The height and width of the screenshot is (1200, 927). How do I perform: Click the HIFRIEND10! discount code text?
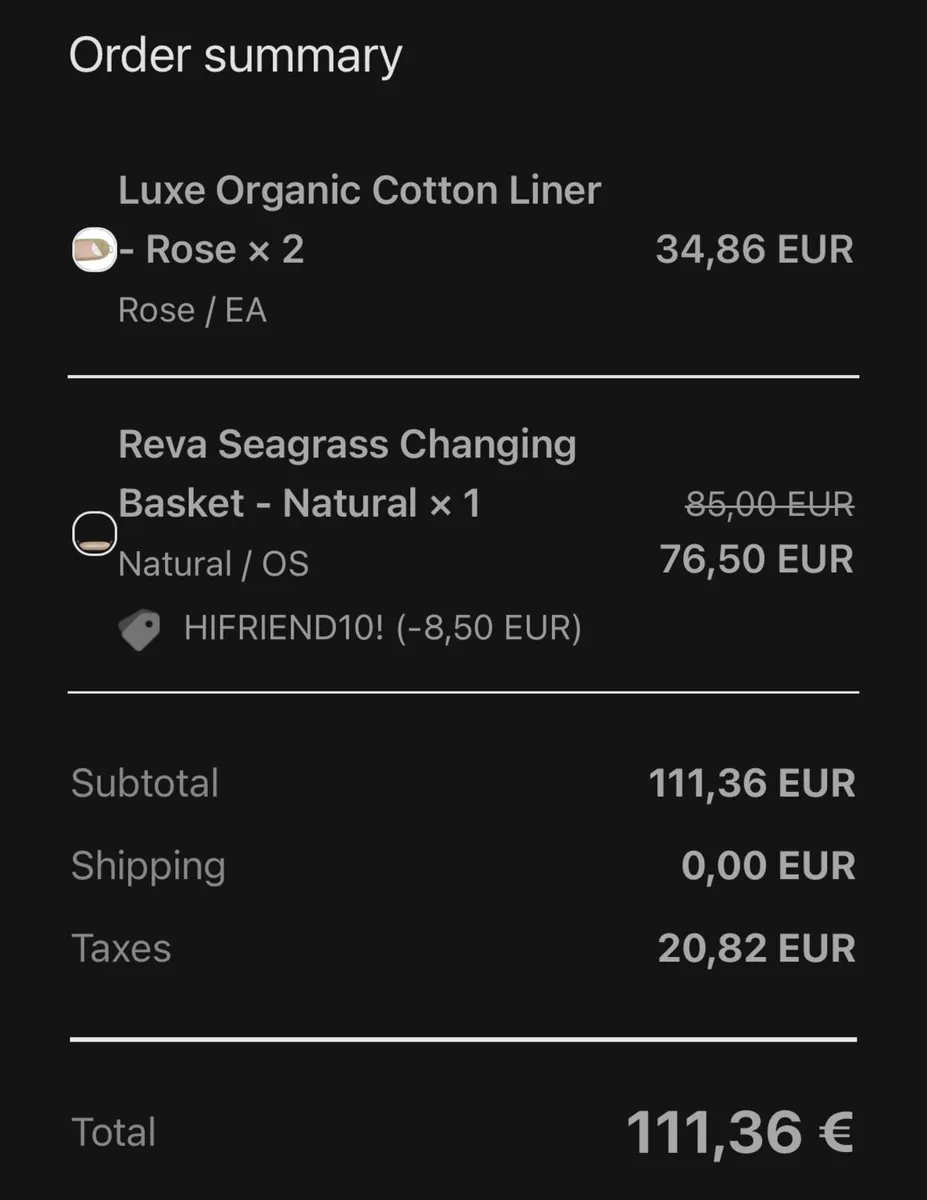click(x=382, y=629)
